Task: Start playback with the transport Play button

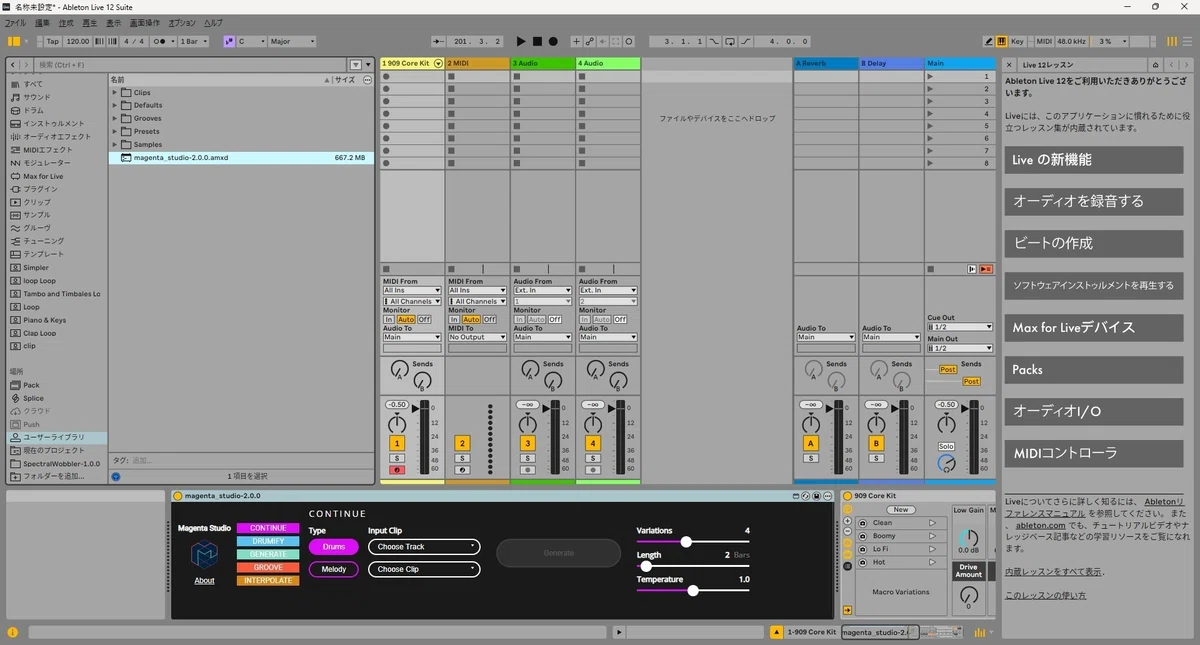Action: pos(520,41)
